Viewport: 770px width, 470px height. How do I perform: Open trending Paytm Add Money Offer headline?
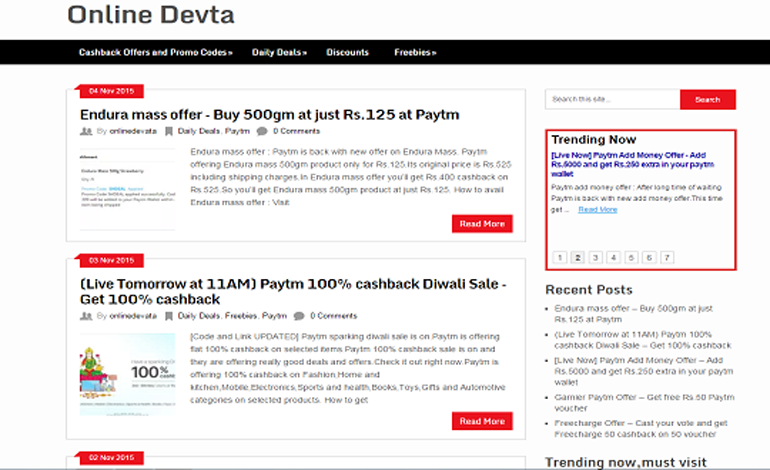click(x=632, y=164)
